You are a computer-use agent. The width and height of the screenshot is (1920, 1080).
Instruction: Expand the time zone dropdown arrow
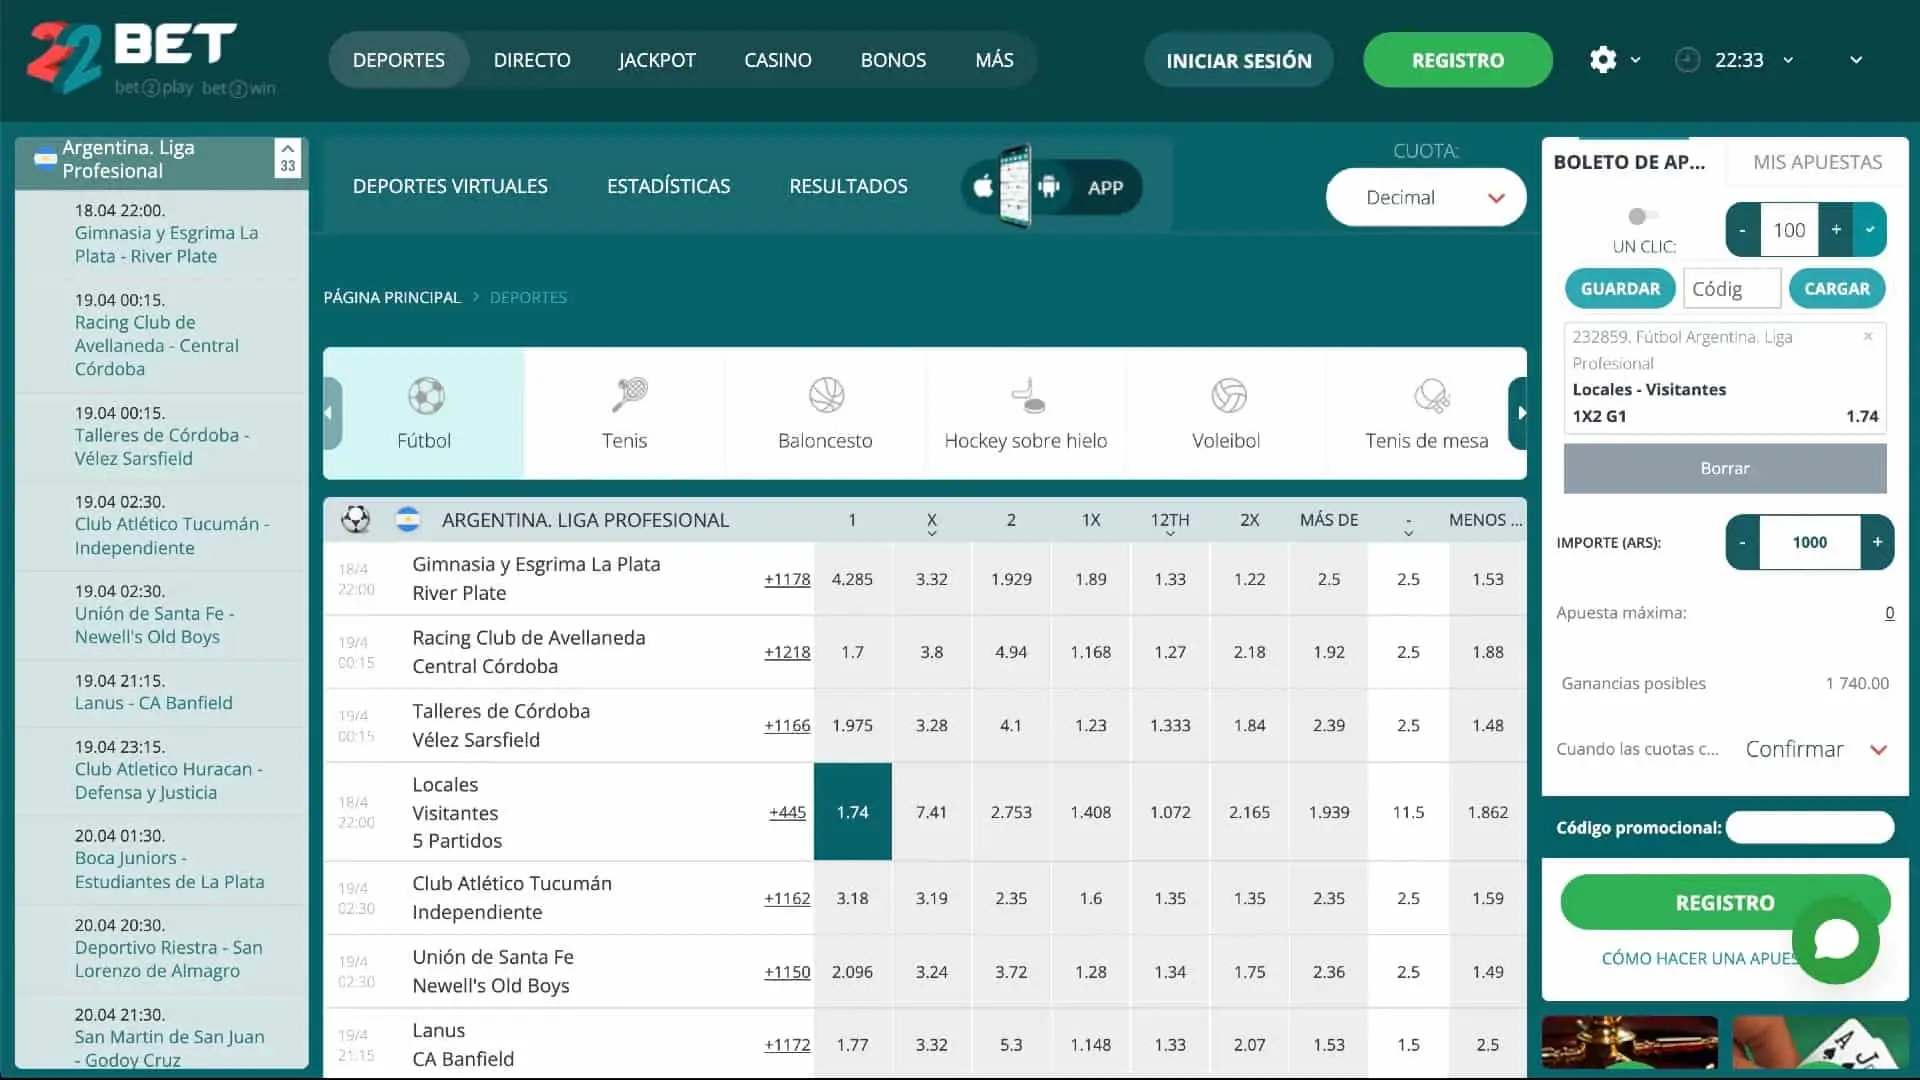(x=1788, y=60)
